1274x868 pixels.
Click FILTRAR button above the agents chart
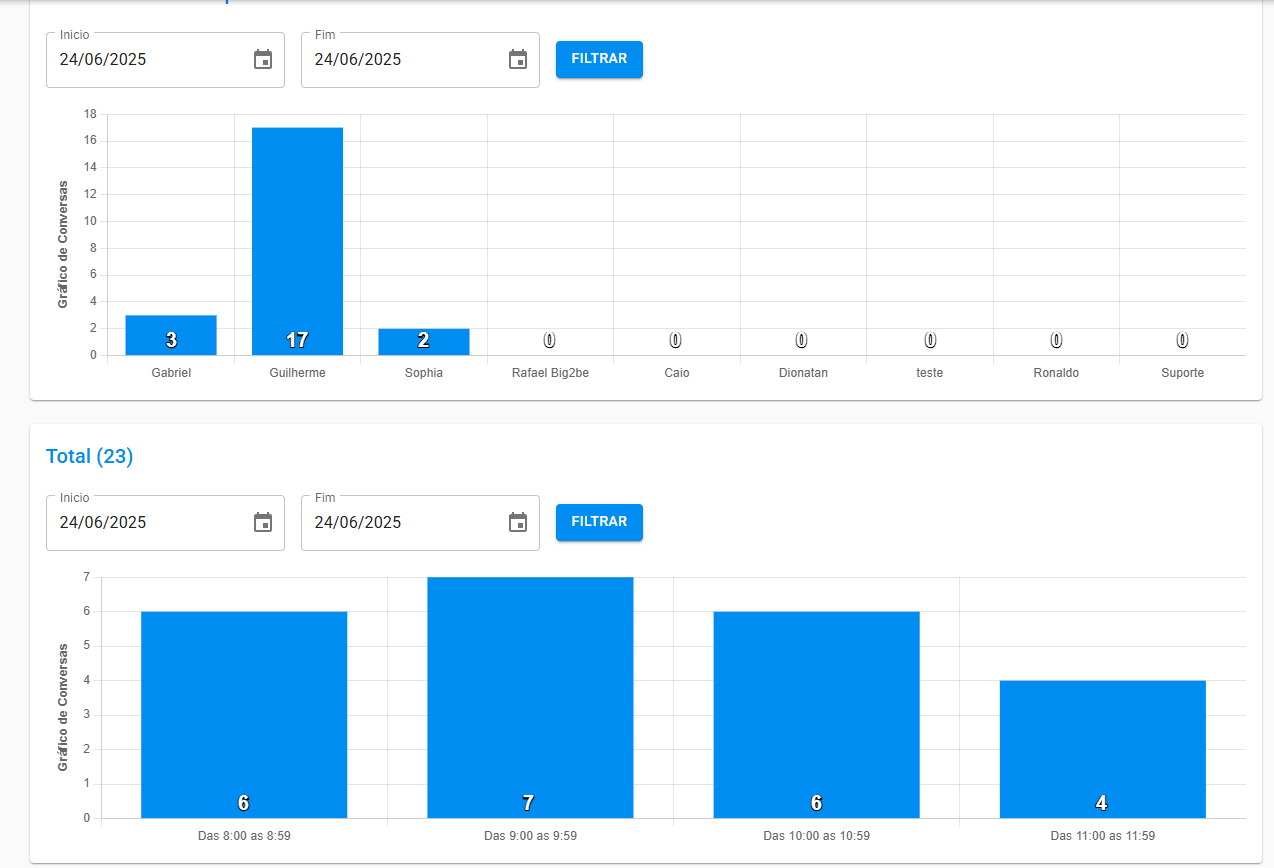[599, 59]
